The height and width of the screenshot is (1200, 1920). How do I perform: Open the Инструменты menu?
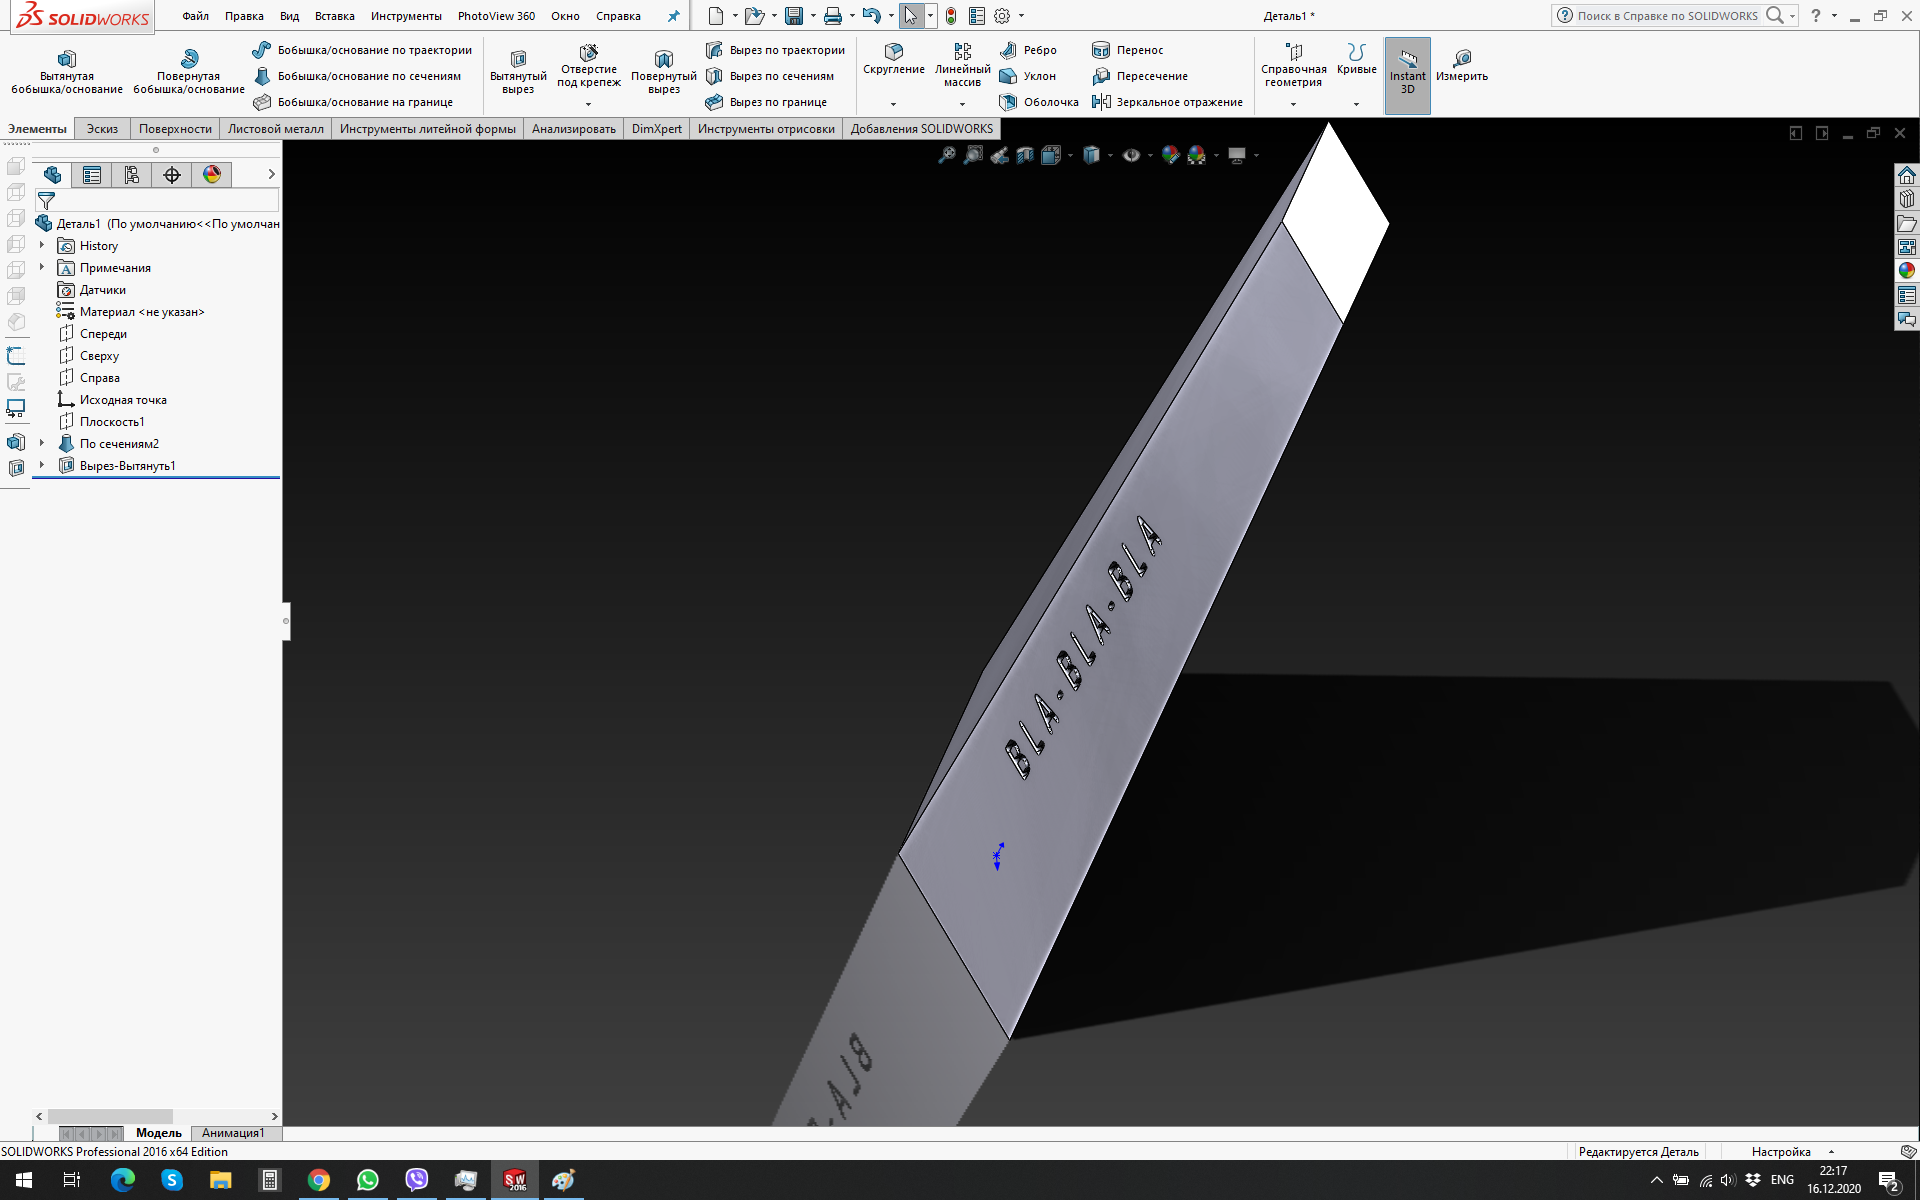pyautogui.click(x=405, y=16)
